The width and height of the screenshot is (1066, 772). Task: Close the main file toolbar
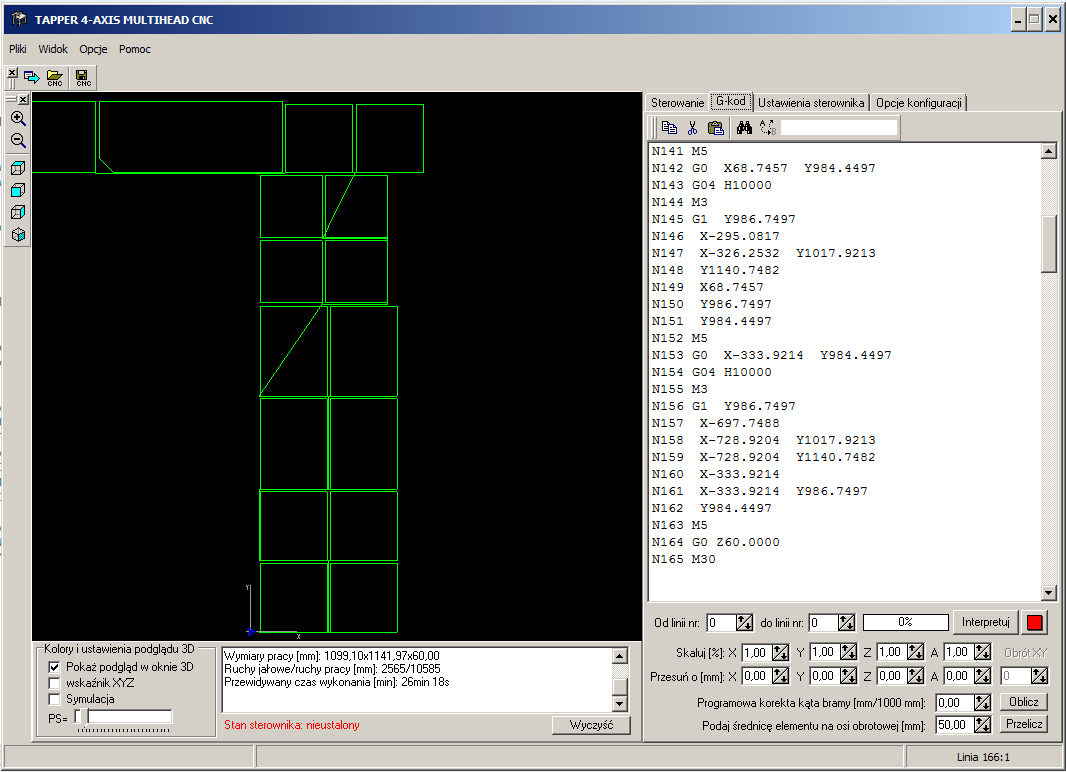click(12, 73)
